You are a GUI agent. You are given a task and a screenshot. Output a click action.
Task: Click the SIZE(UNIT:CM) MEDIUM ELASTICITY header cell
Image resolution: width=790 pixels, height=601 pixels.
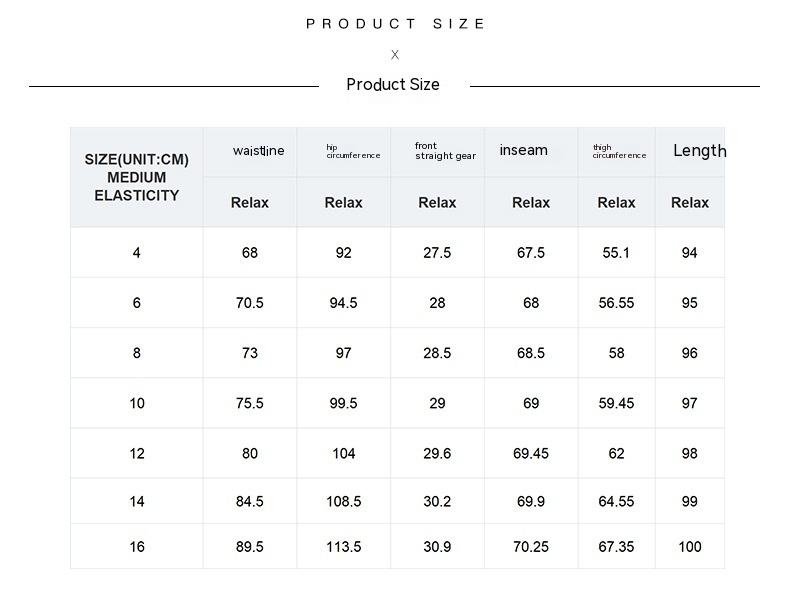[137, 177]
